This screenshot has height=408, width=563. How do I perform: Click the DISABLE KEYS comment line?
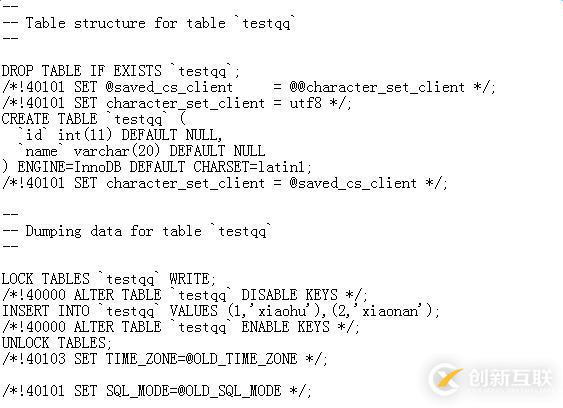point(185,295)
